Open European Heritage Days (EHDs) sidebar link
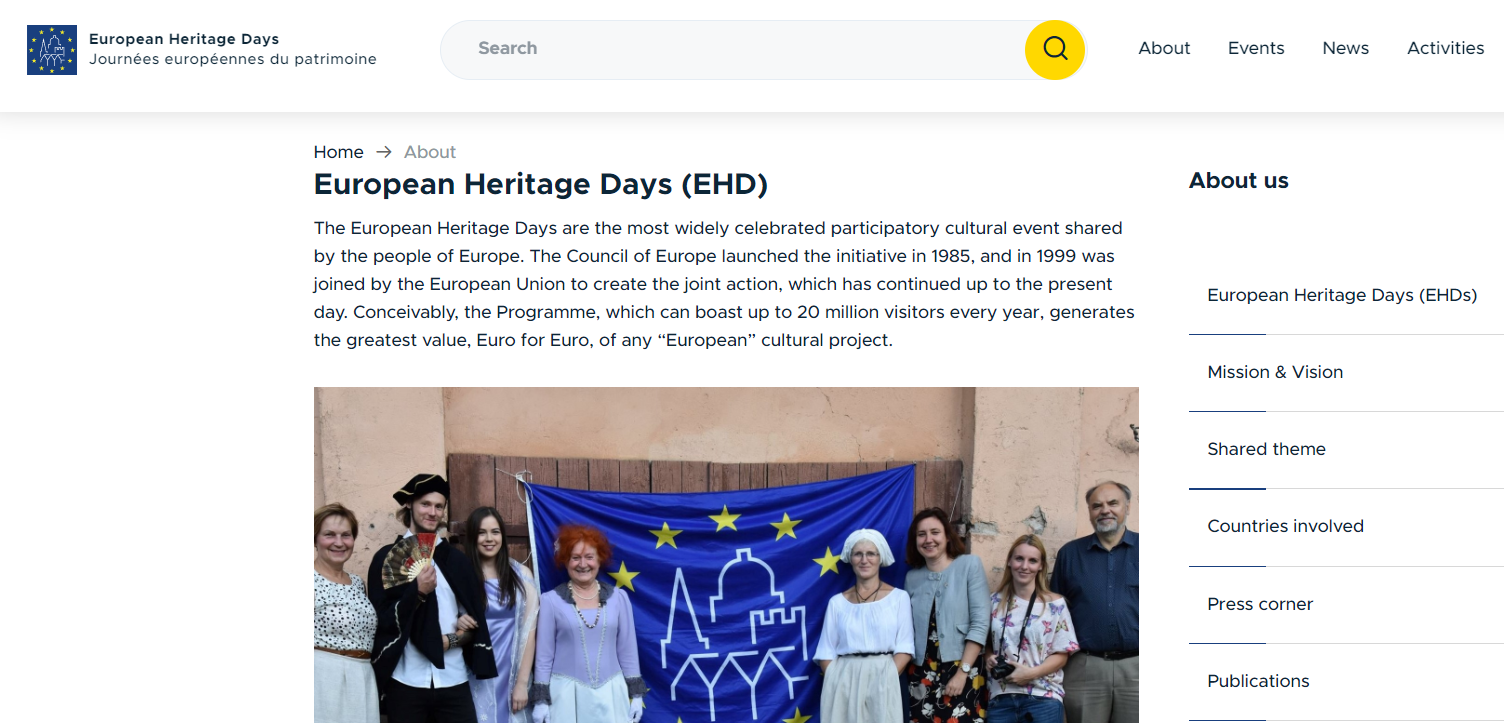This screenshot has width=1504, height=723. click(1342, 295)
